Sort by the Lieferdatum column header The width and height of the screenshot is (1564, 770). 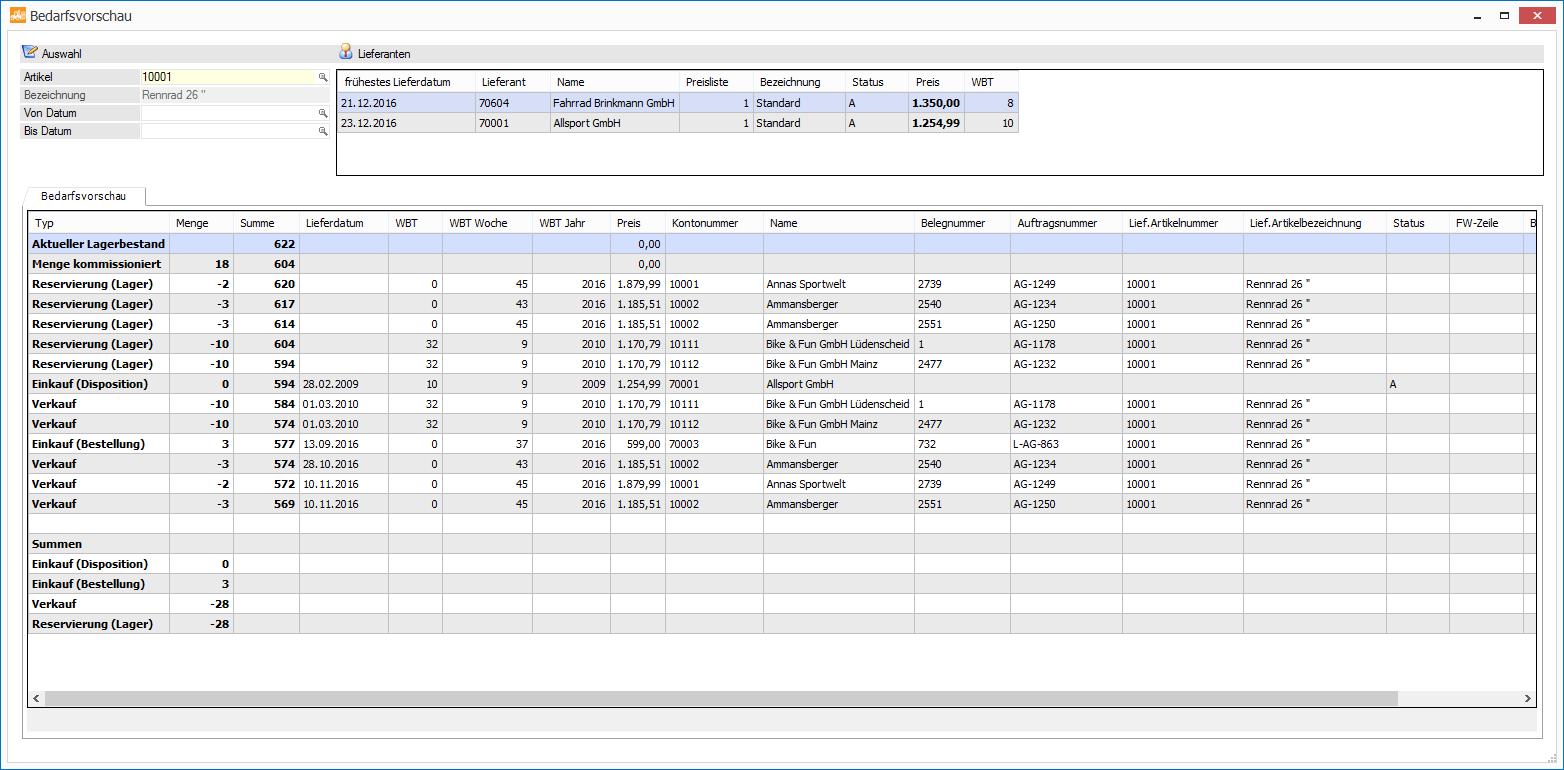pos(334,223)
